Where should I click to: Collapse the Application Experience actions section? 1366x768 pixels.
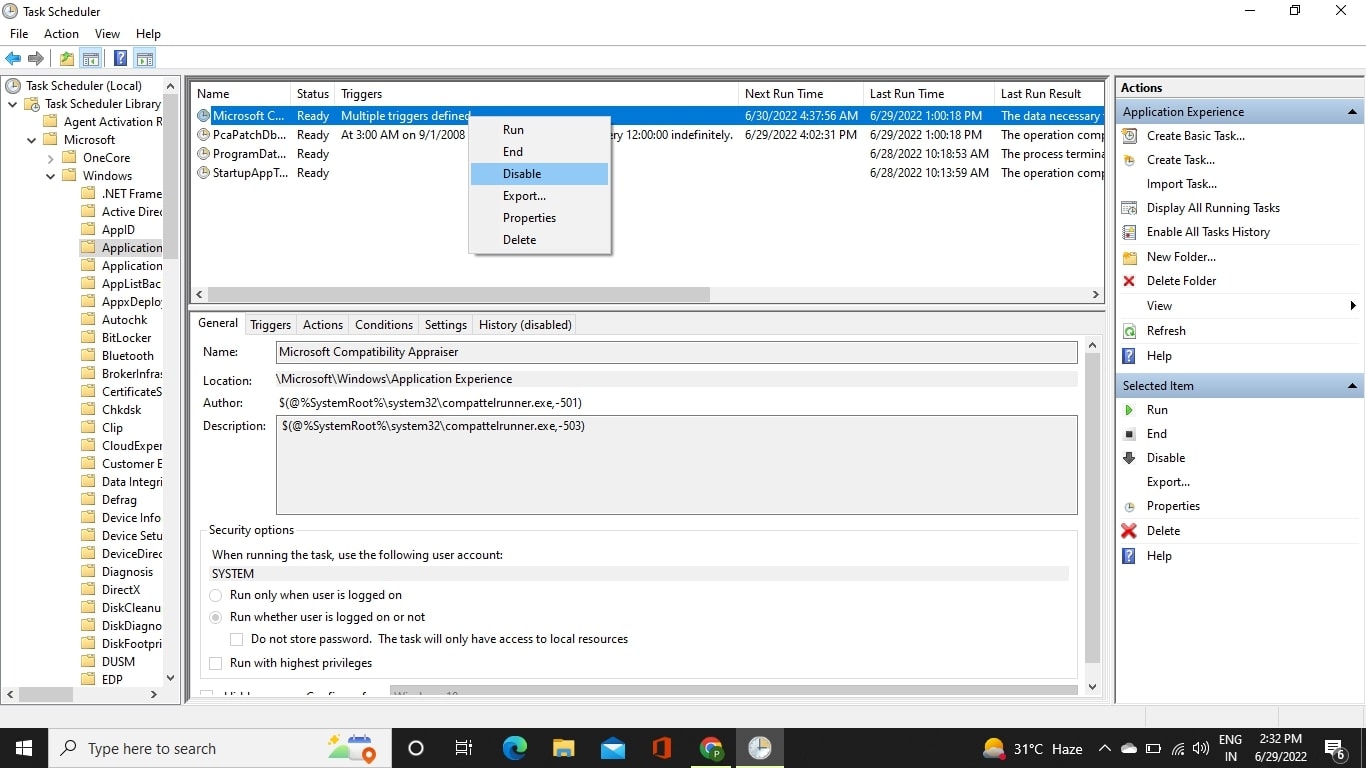point(1352,112)
